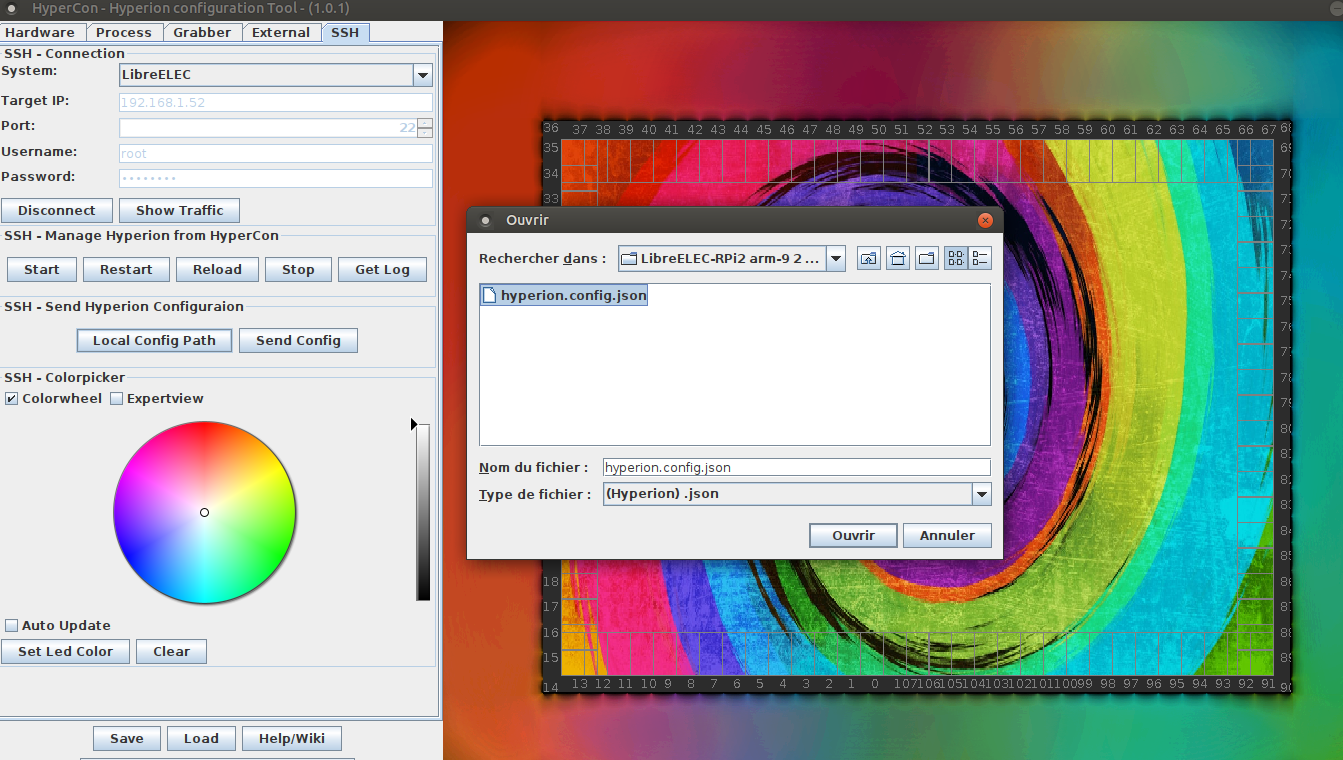Click the Password input field
1343x760 pixels.
276,178
